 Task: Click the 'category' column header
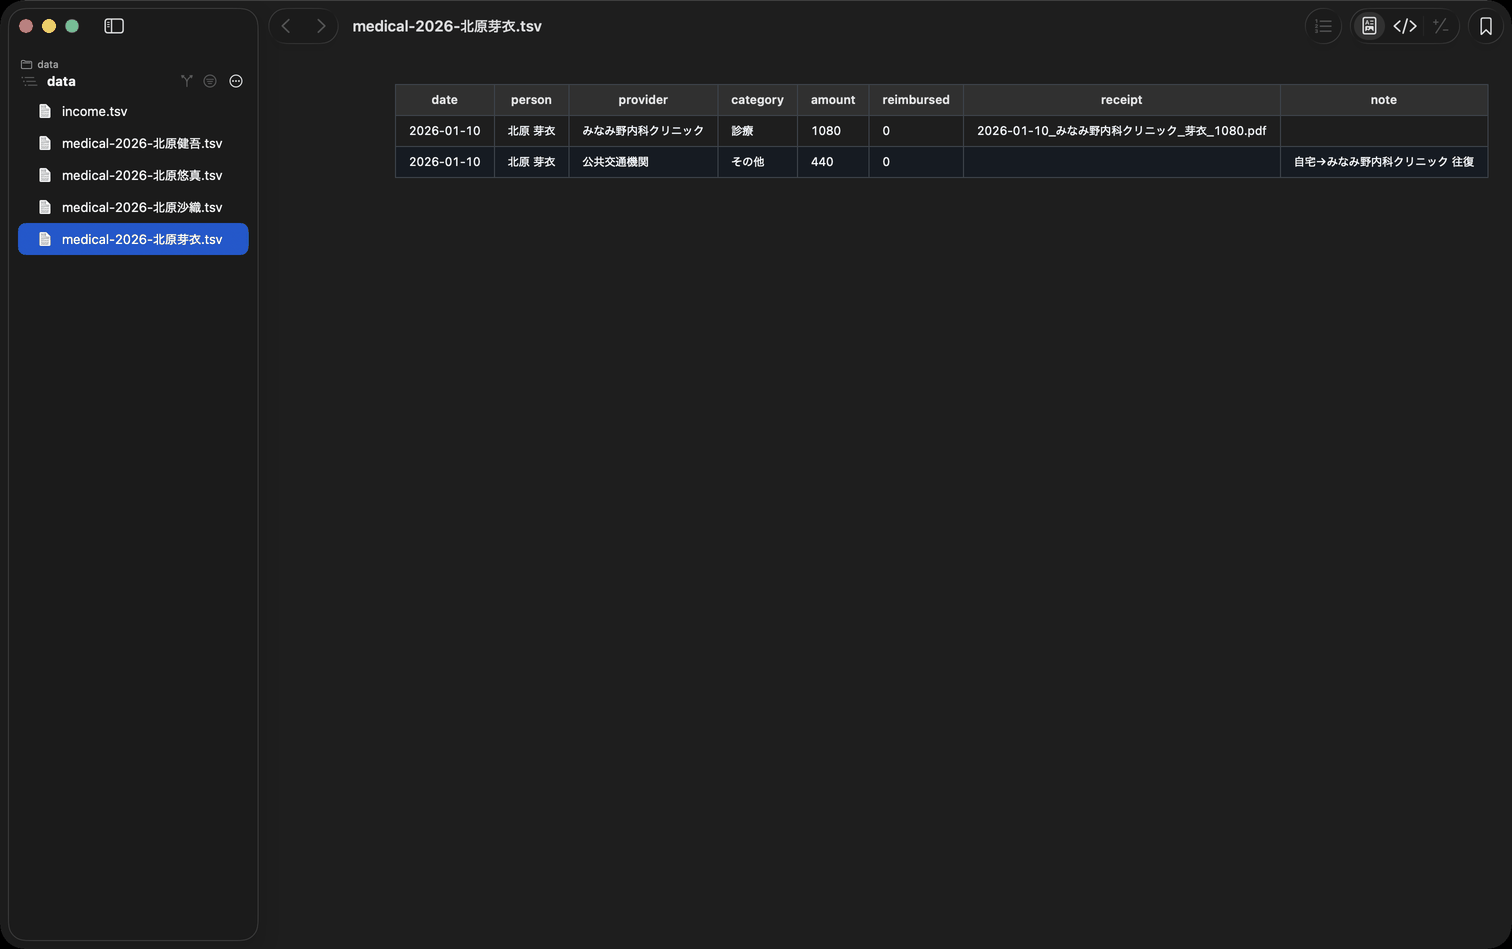(757, 100)
